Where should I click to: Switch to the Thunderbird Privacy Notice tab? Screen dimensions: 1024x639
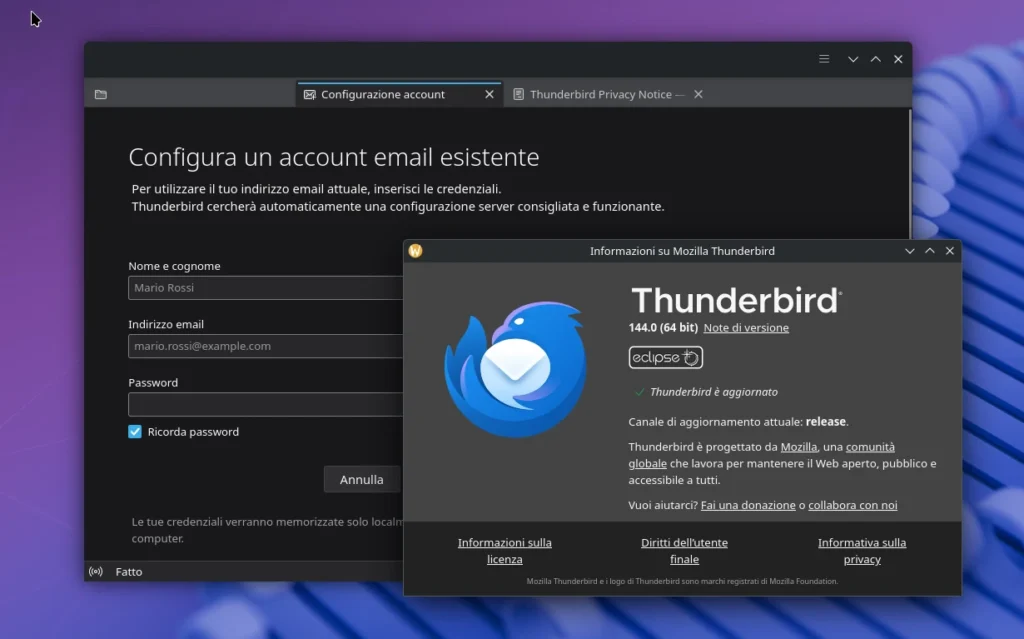click(x=600, y=93)
